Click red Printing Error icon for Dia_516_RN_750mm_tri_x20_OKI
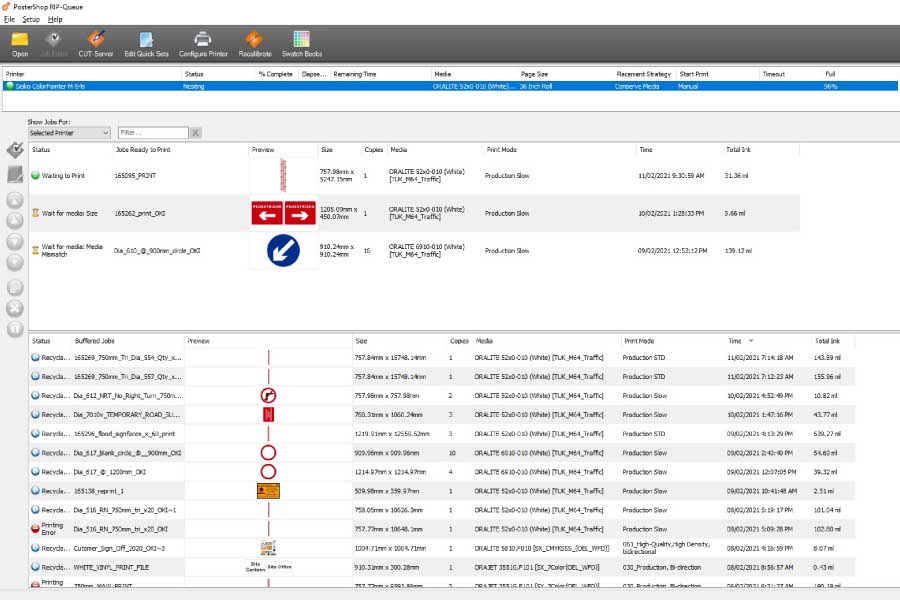 click(x=36, y=529)
